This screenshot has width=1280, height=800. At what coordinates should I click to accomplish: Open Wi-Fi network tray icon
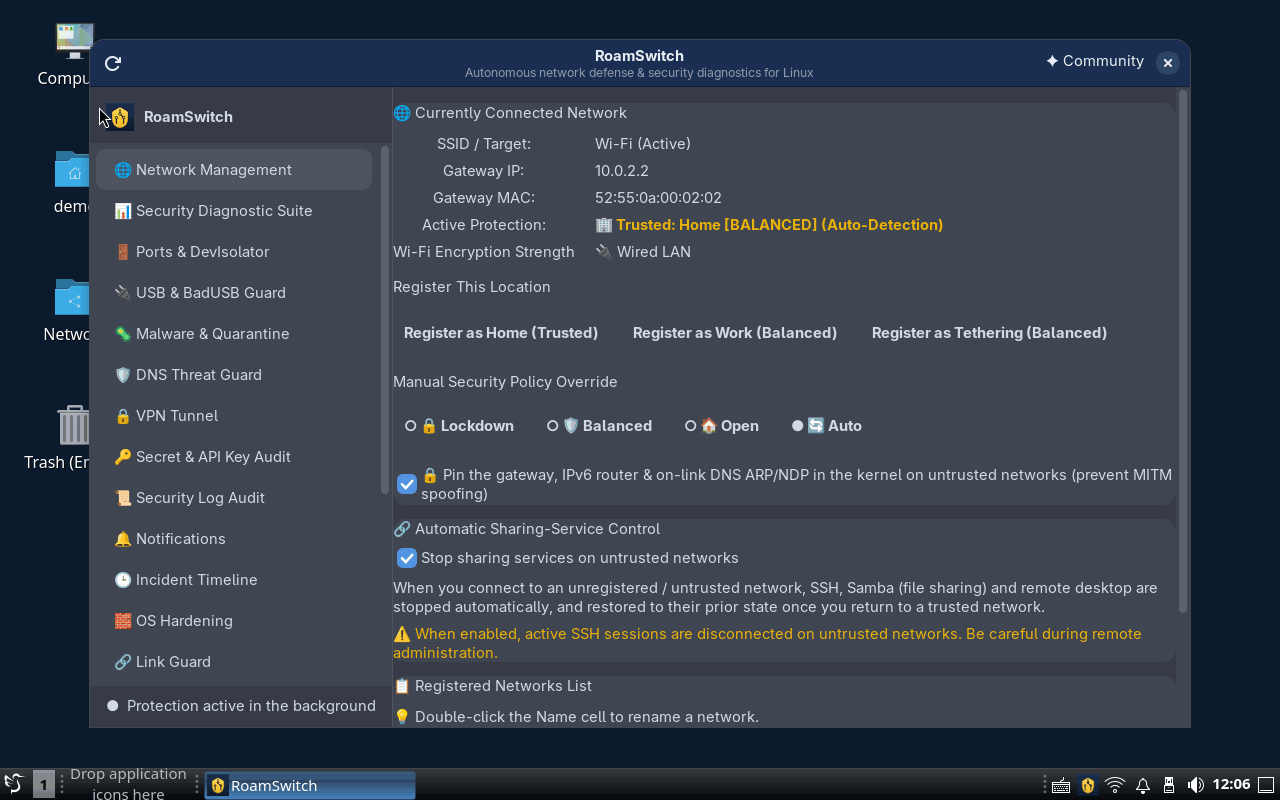point(1115,785)
